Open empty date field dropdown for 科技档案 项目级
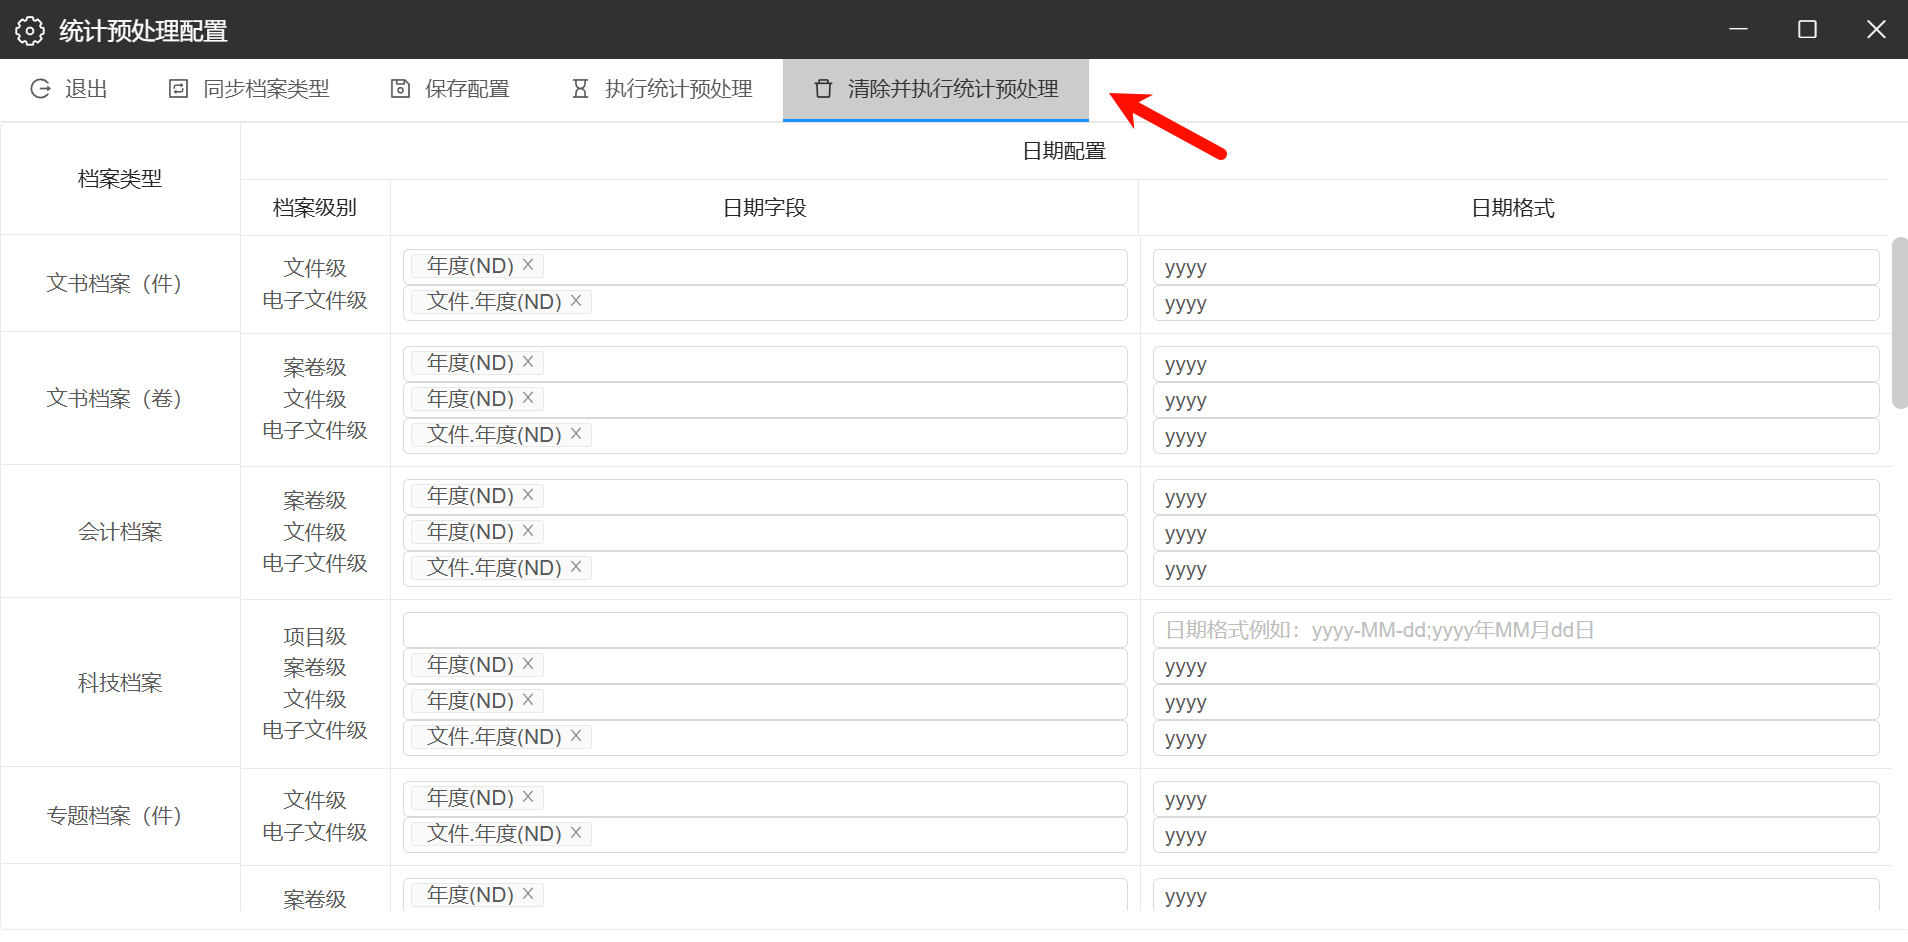The width and height of the screenshot is (1908, 942). (765, 630)
